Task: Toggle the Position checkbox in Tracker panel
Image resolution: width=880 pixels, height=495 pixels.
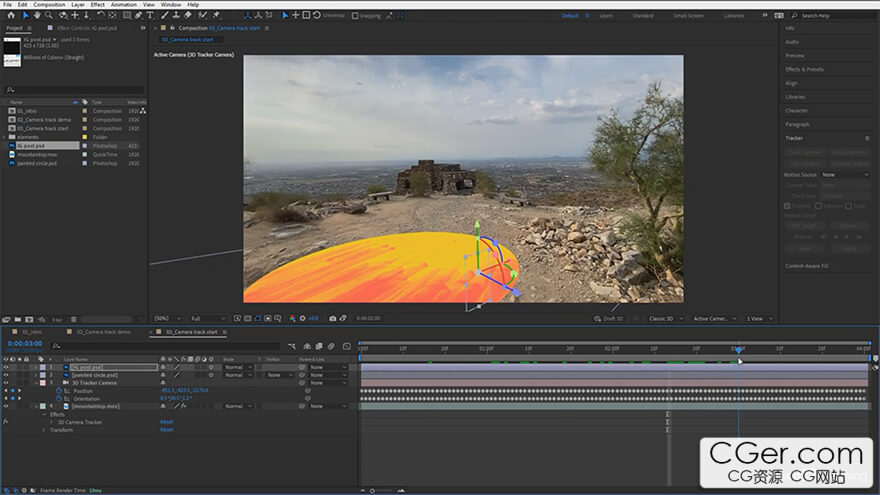Action: (x=787, y=206)
